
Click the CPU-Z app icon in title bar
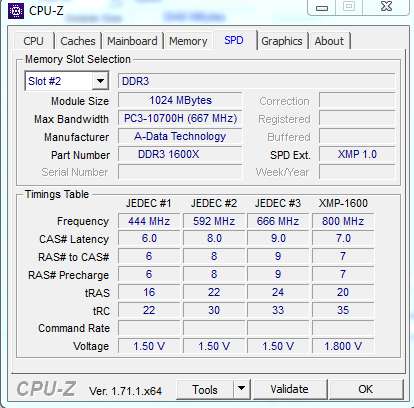(16, 11)
